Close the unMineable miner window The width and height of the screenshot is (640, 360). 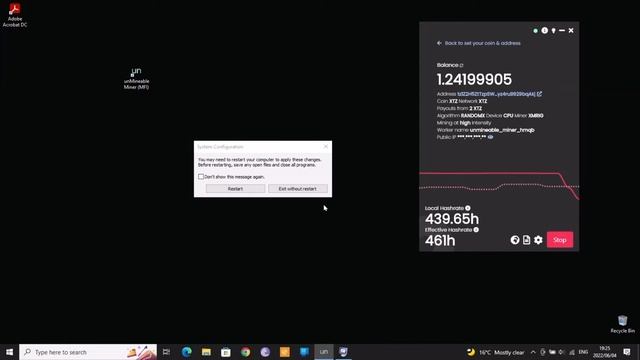coord(571,31)
